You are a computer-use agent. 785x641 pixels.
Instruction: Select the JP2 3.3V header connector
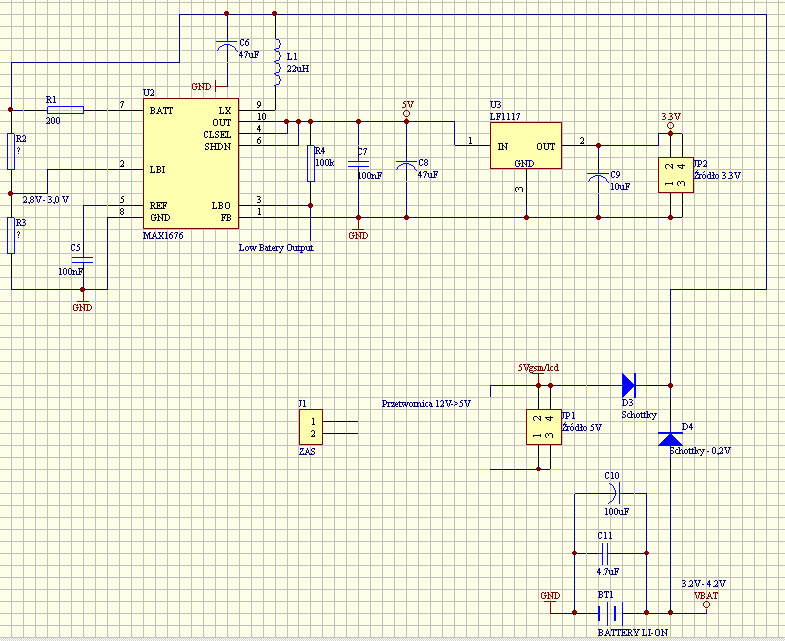(x=676, y=175)
